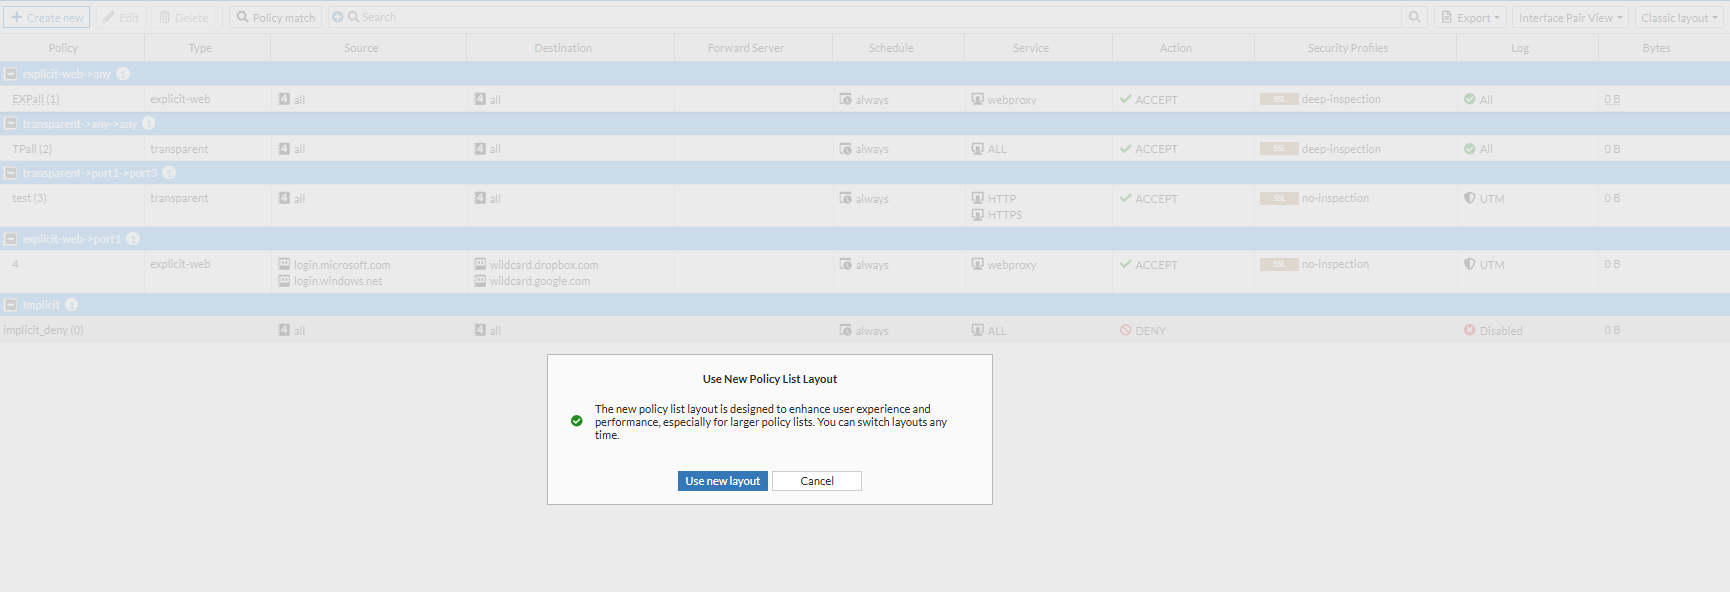The width and height of the screenshot is (1730, 592).
Task: Click login.windows.net source address
Action: click(338, 281)
